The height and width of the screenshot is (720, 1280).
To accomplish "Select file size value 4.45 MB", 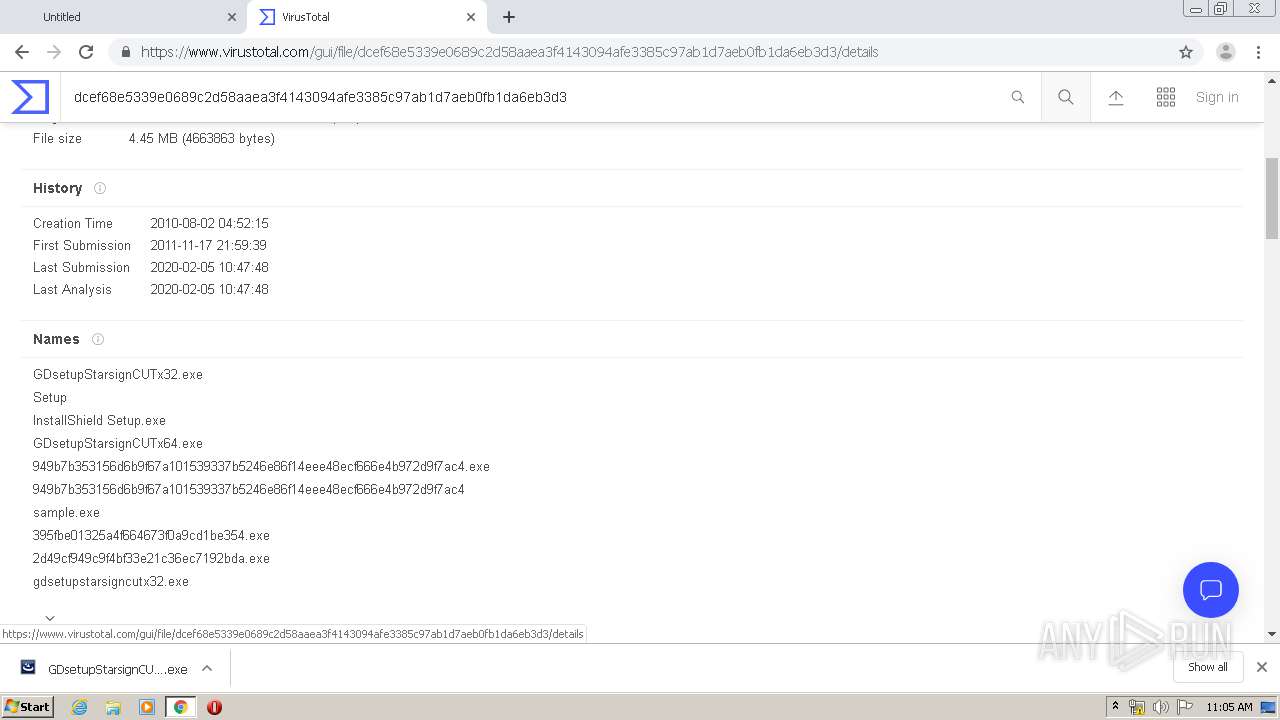I will pos(202,138).
